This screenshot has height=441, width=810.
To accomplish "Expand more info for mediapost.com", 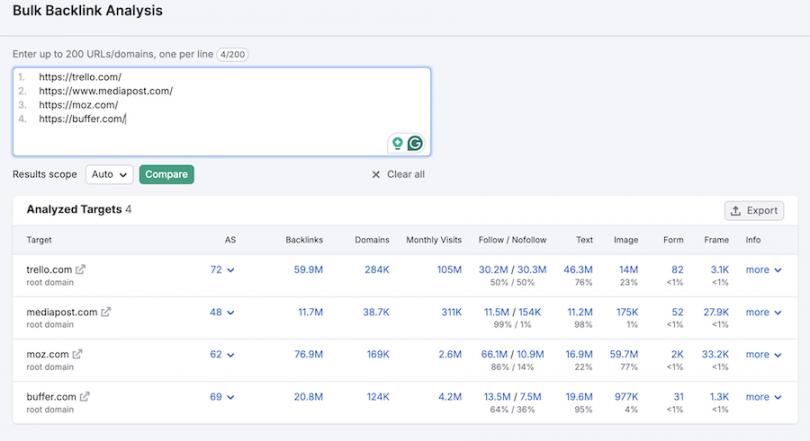I will [x=764, y=312].
